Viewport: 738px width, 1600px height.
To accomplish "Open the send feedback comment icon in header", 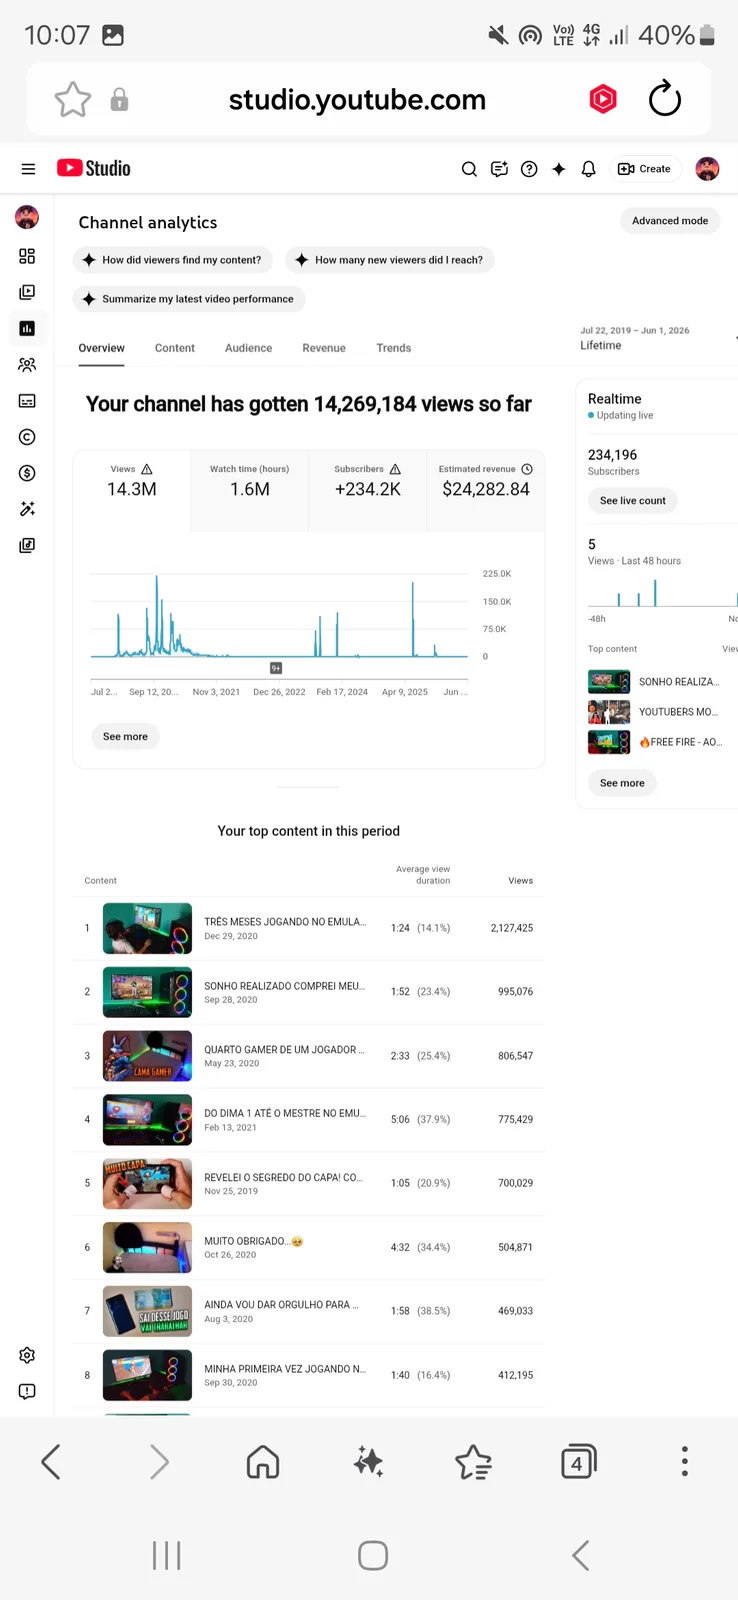I will 499,169.
